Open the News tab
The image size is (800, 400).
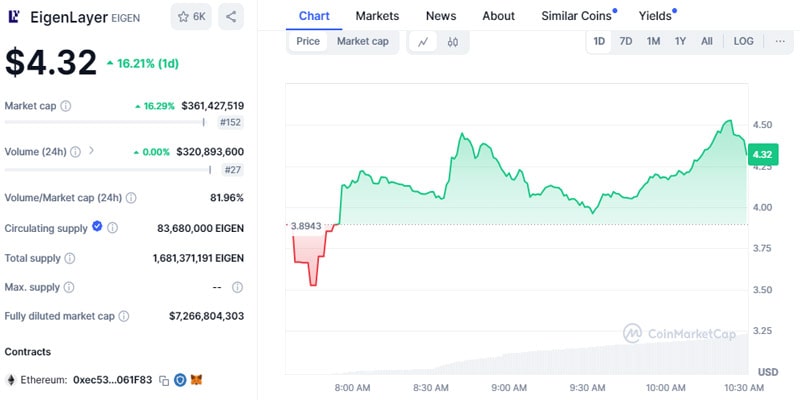point(441,16)
